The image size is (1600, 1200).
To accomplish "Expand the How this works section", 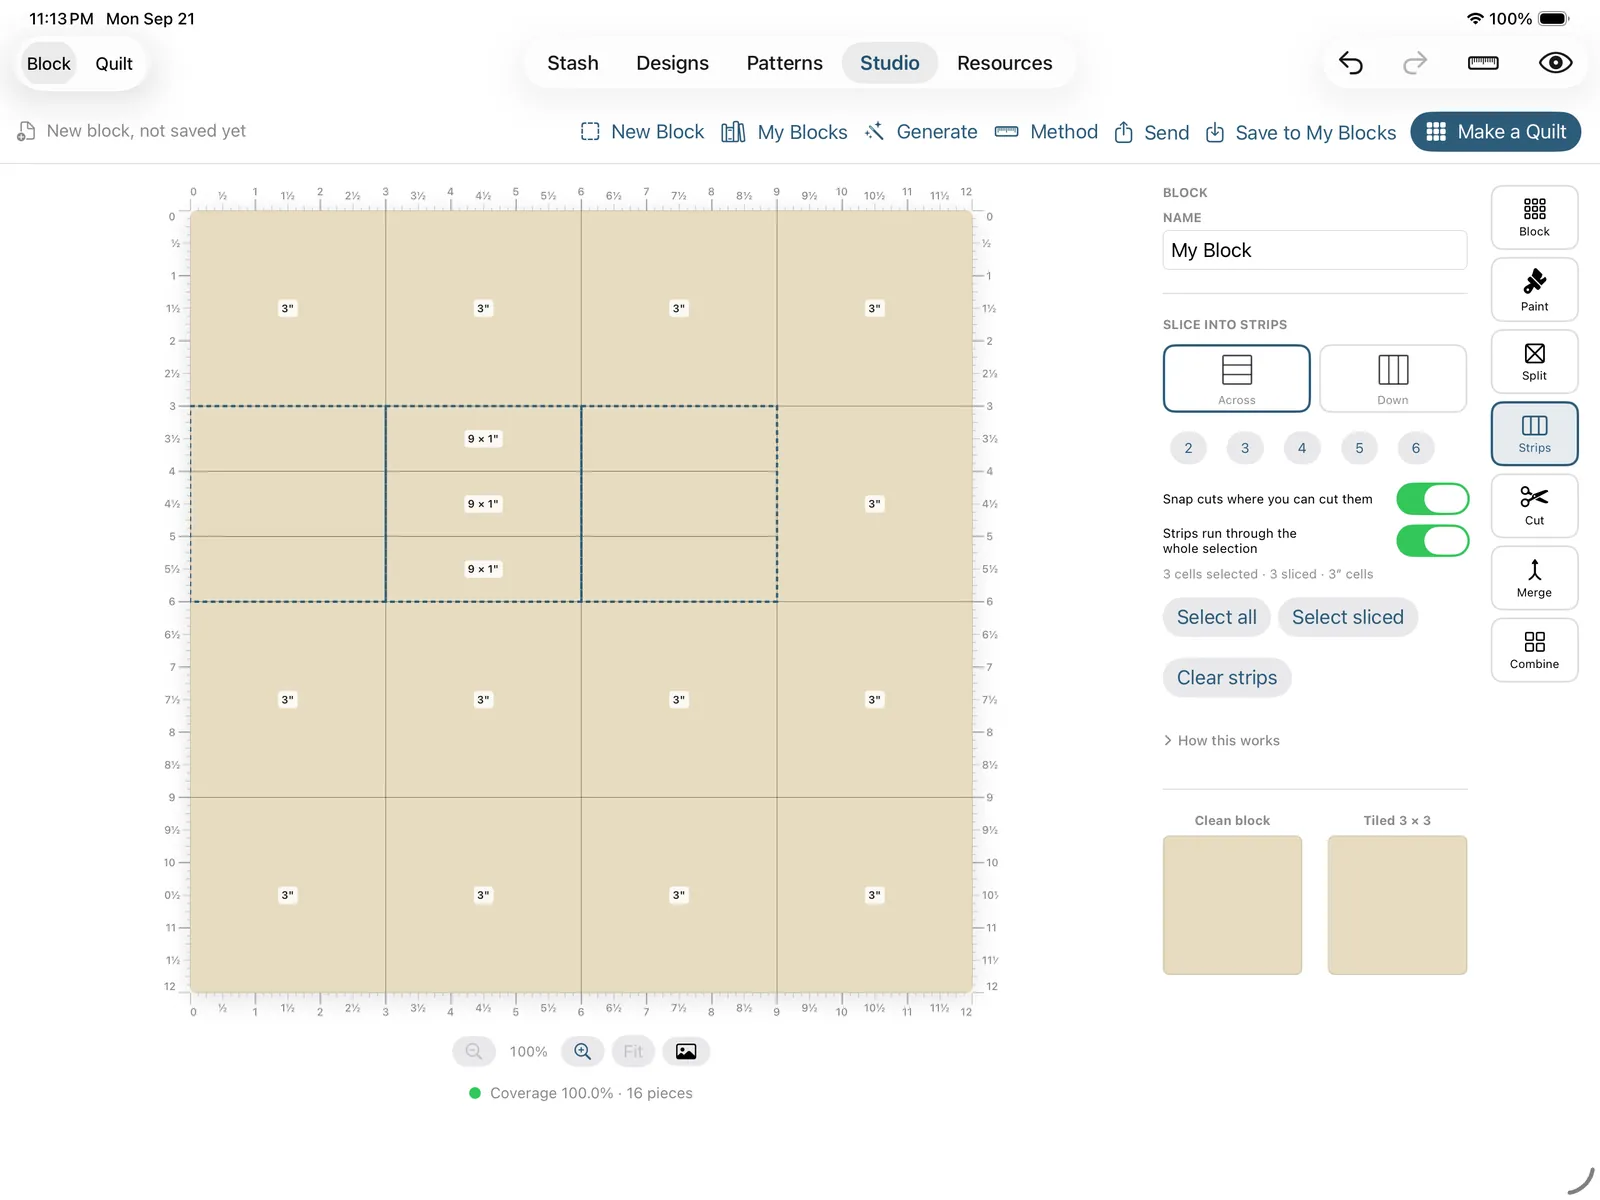I will pos(1221,740).
